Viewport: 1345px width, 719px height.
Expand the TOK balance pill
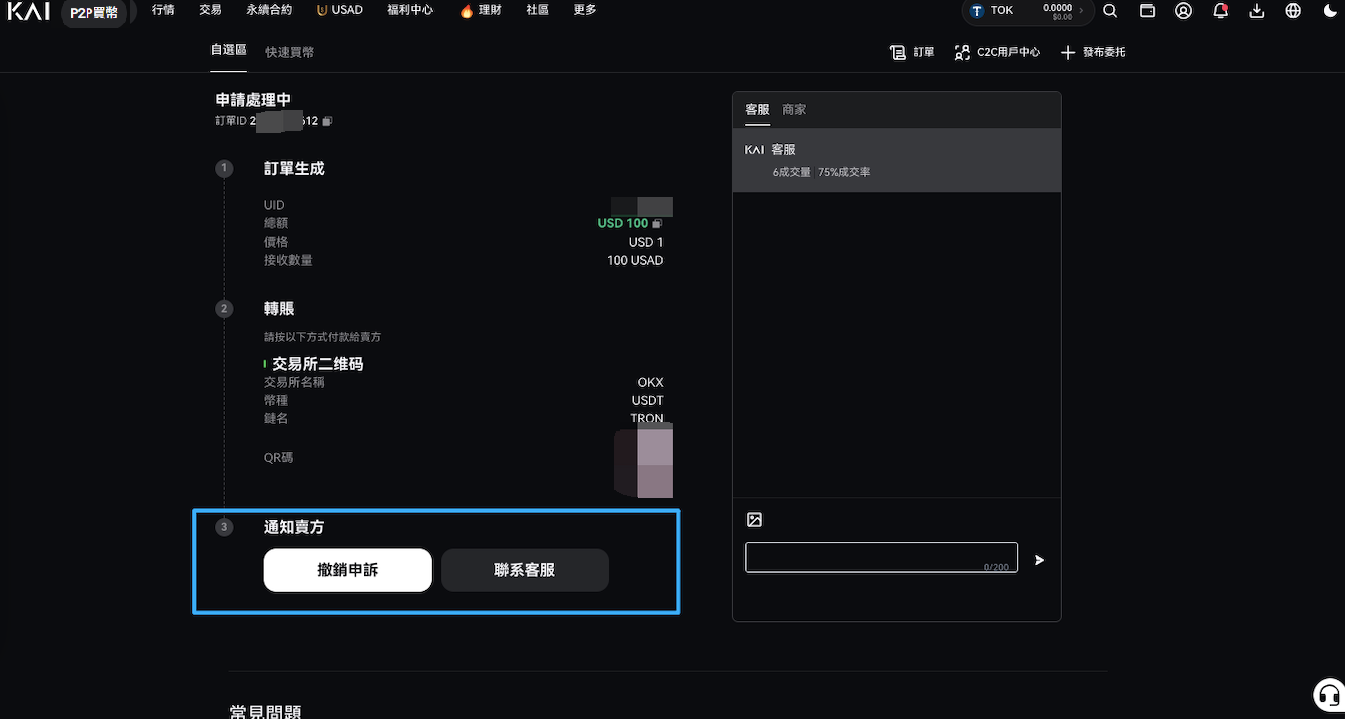1027,11
